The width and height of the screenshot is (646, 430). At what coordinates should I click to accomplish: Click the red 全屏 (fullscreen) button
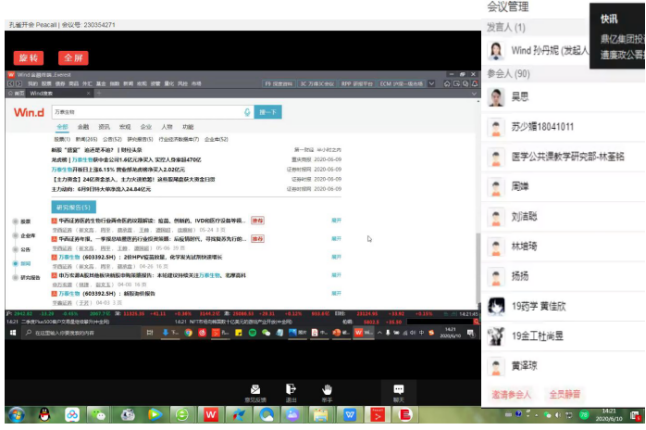coord(72,57)
